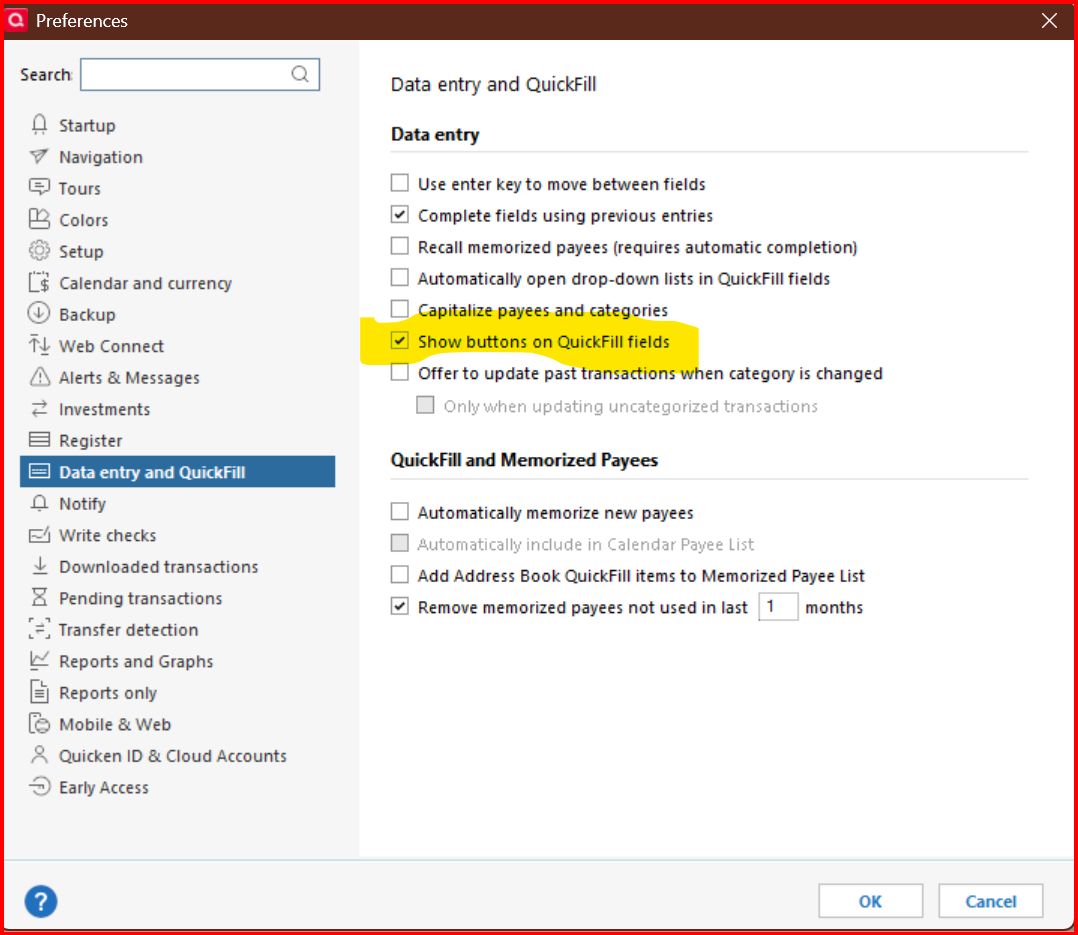Open Web Connect preferences

111,346
